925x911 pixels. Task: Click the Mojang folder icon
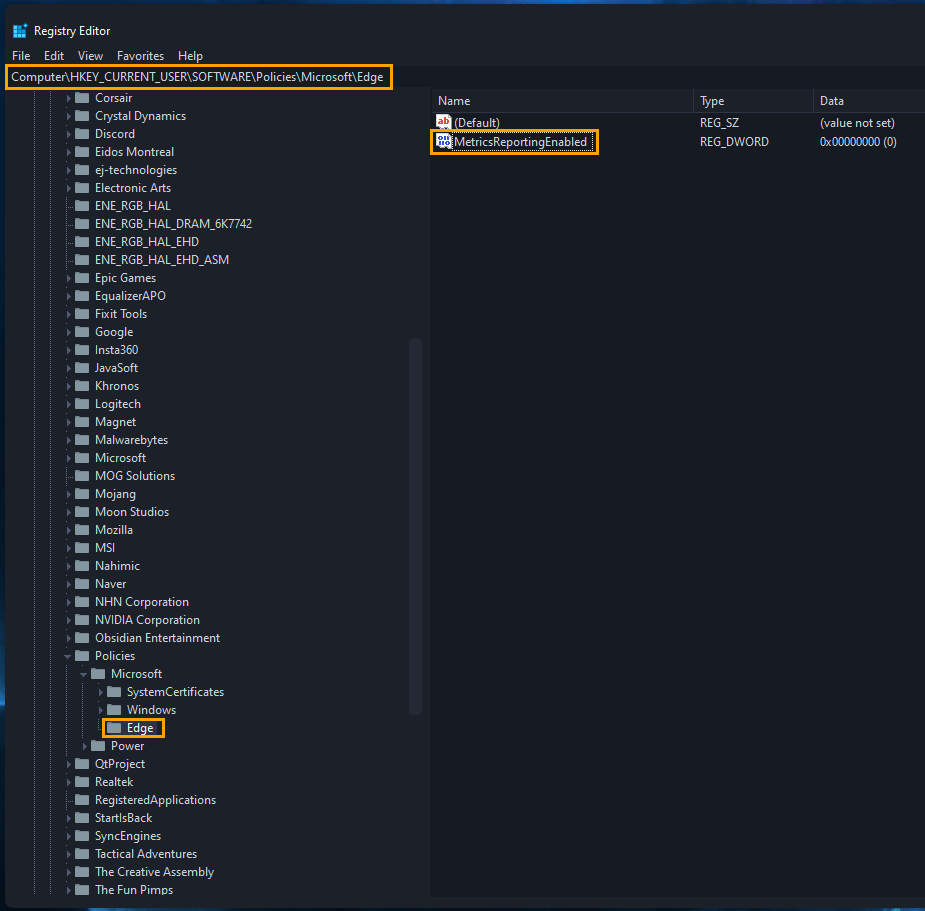[x=82, y=494]
